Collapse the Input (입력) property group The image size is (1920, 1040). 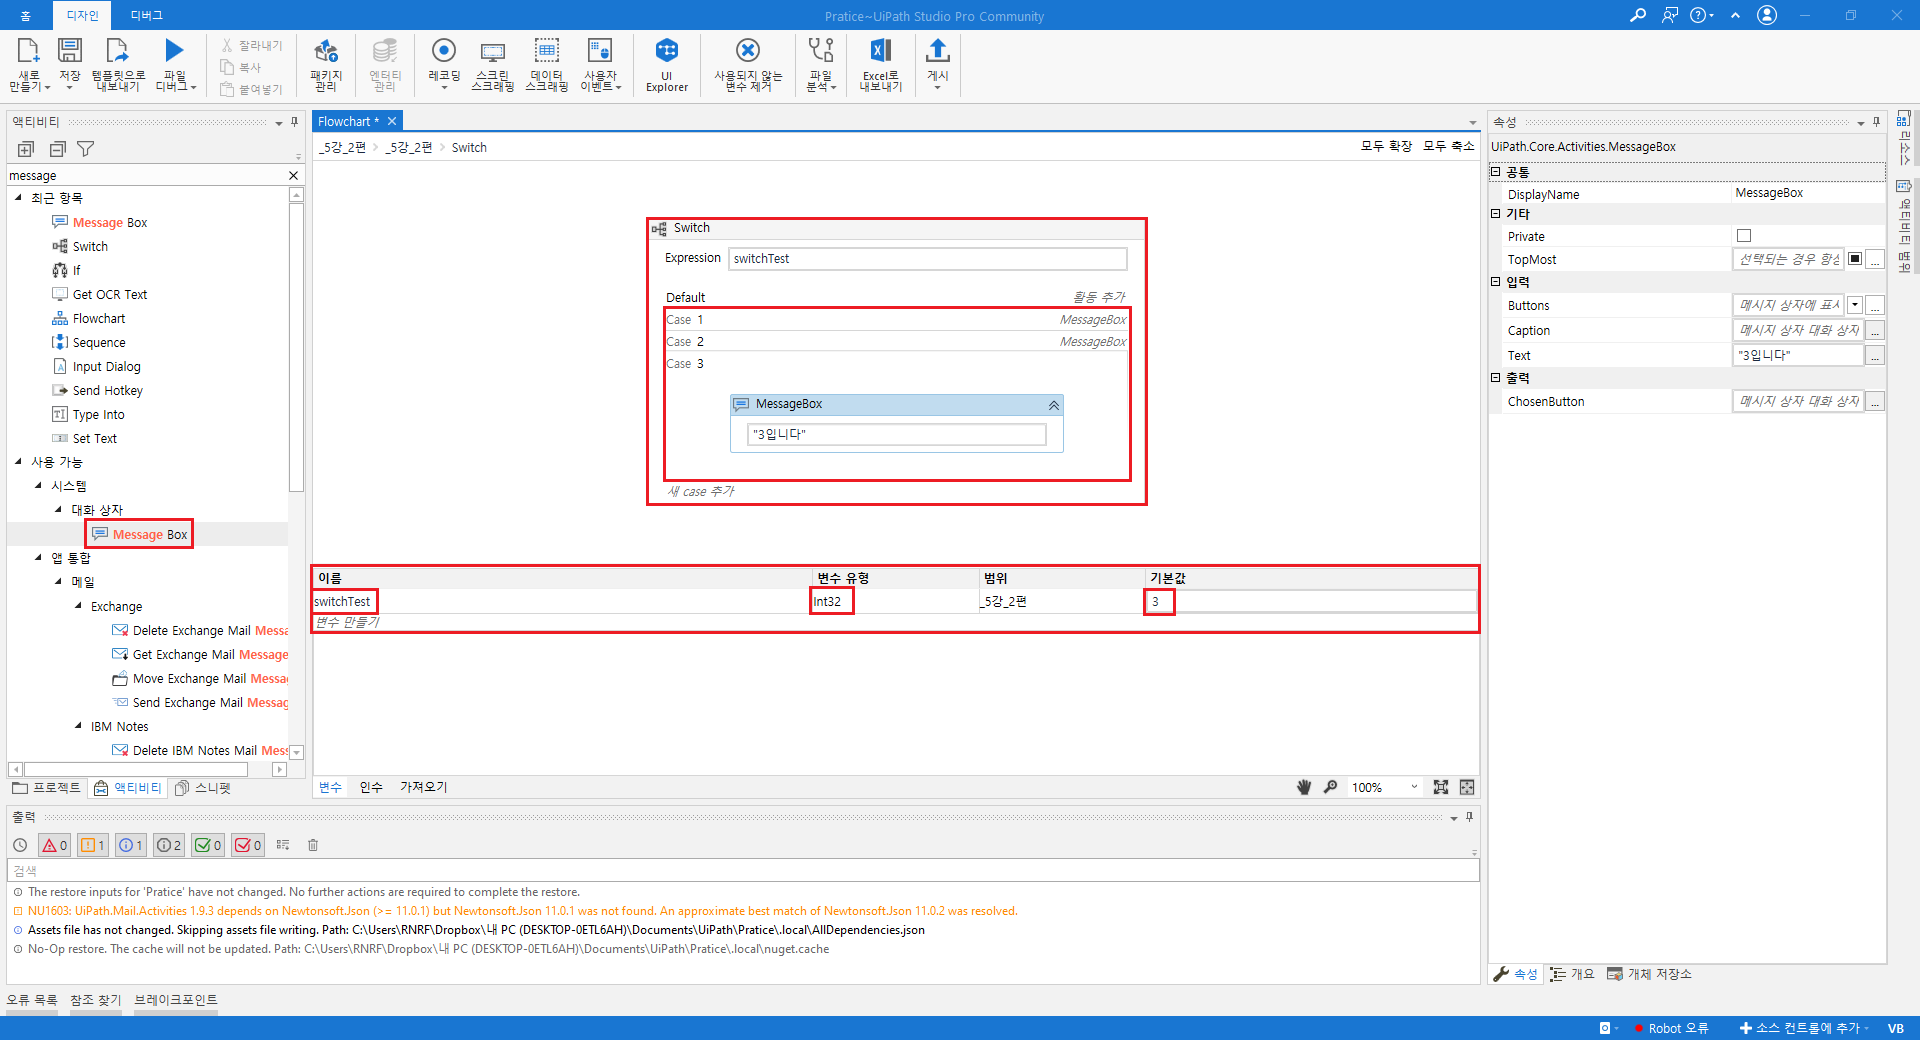point(1496,282)
